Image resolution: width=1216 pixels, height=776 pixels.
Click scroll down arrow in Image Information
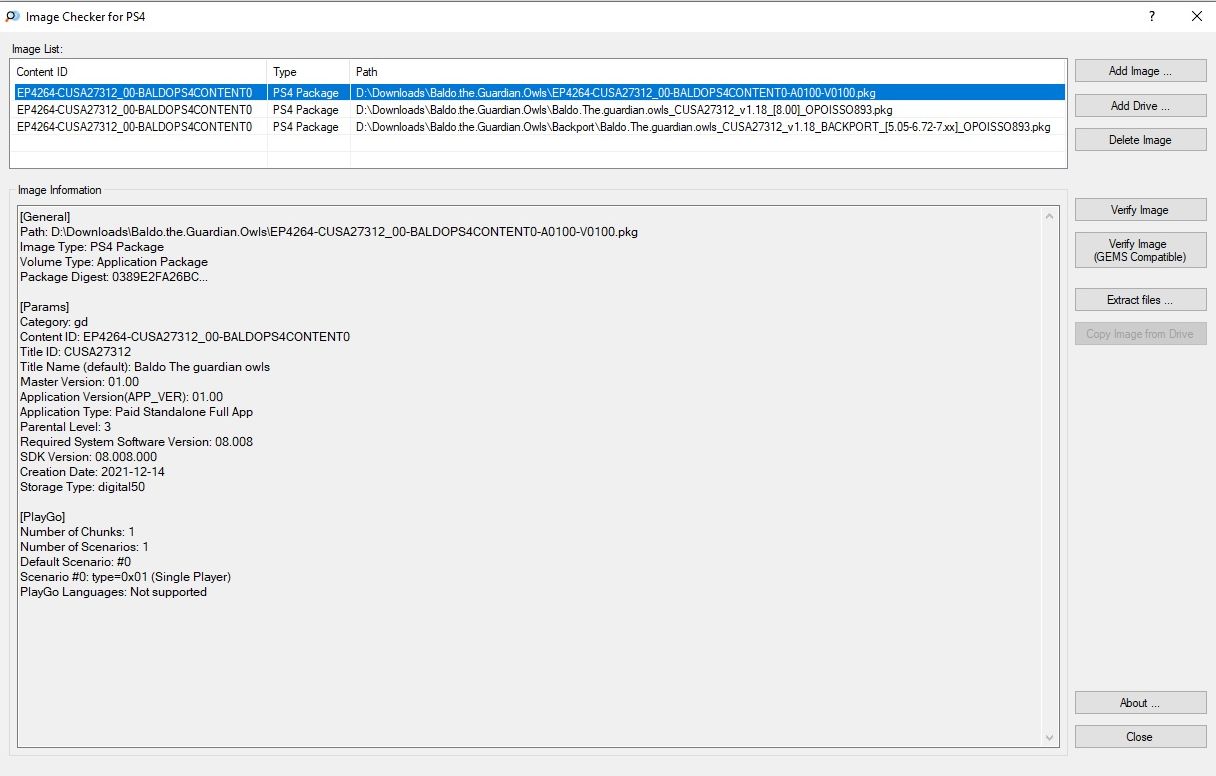coord(1050,738)
